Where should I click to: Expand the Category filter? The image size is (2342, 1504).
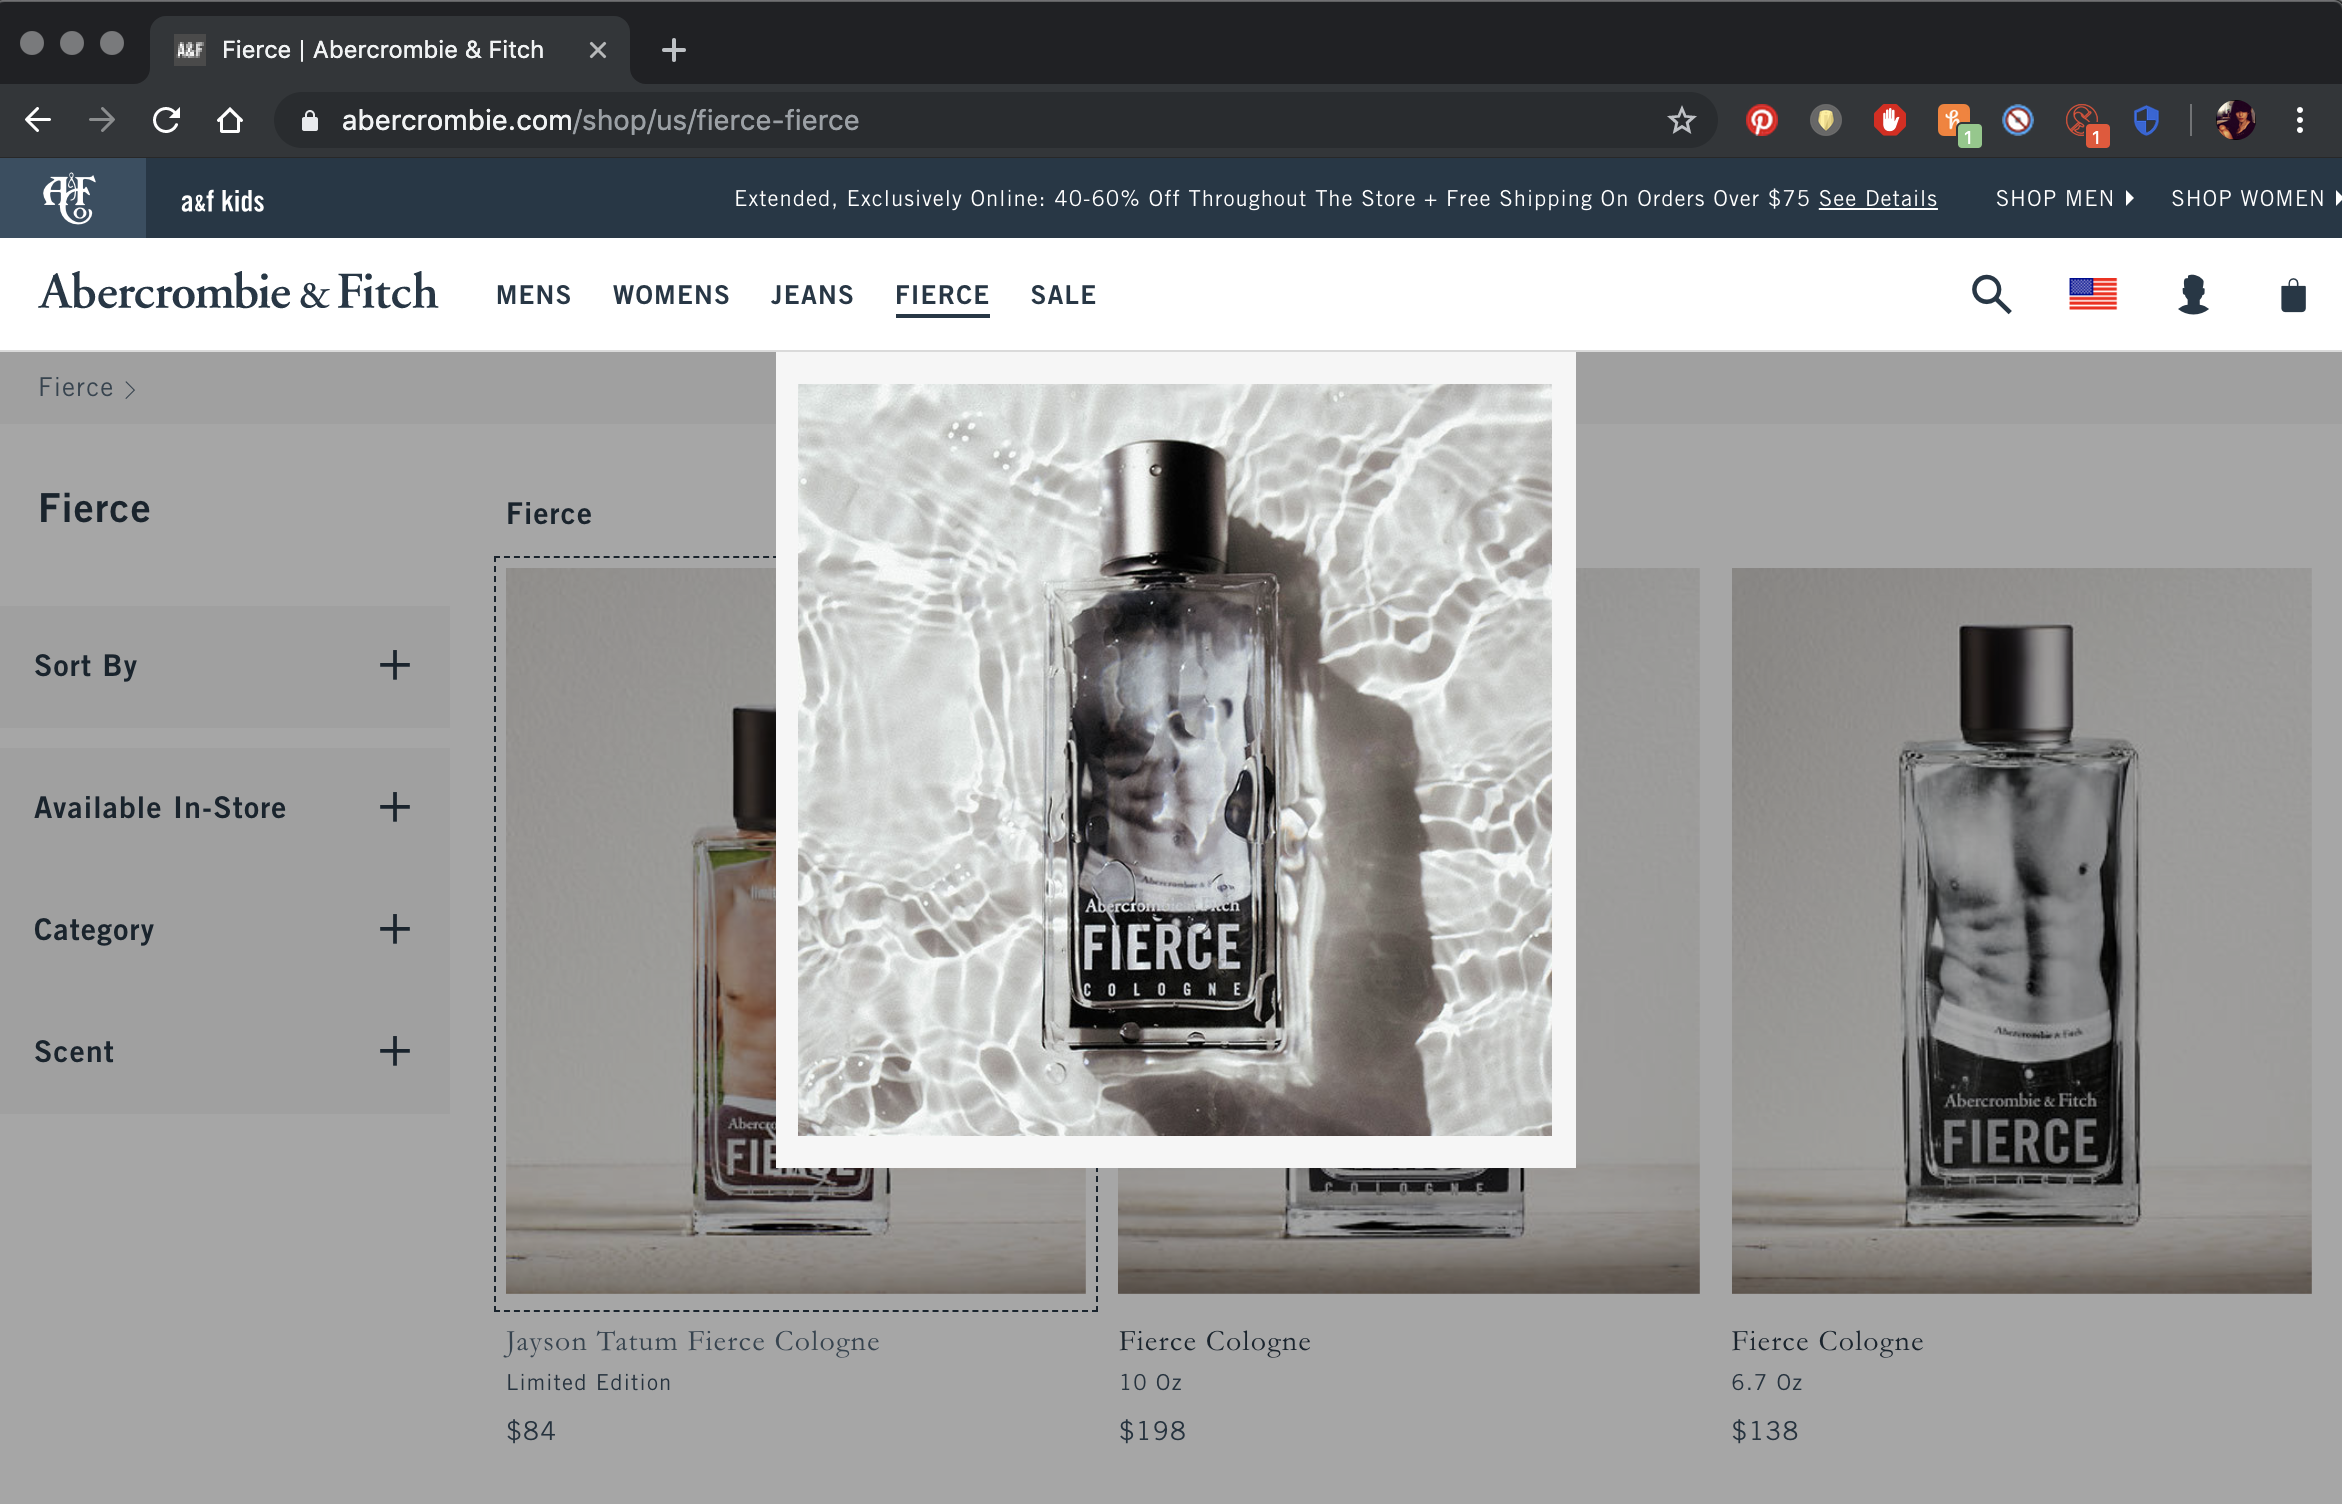[x=225, y=930]
